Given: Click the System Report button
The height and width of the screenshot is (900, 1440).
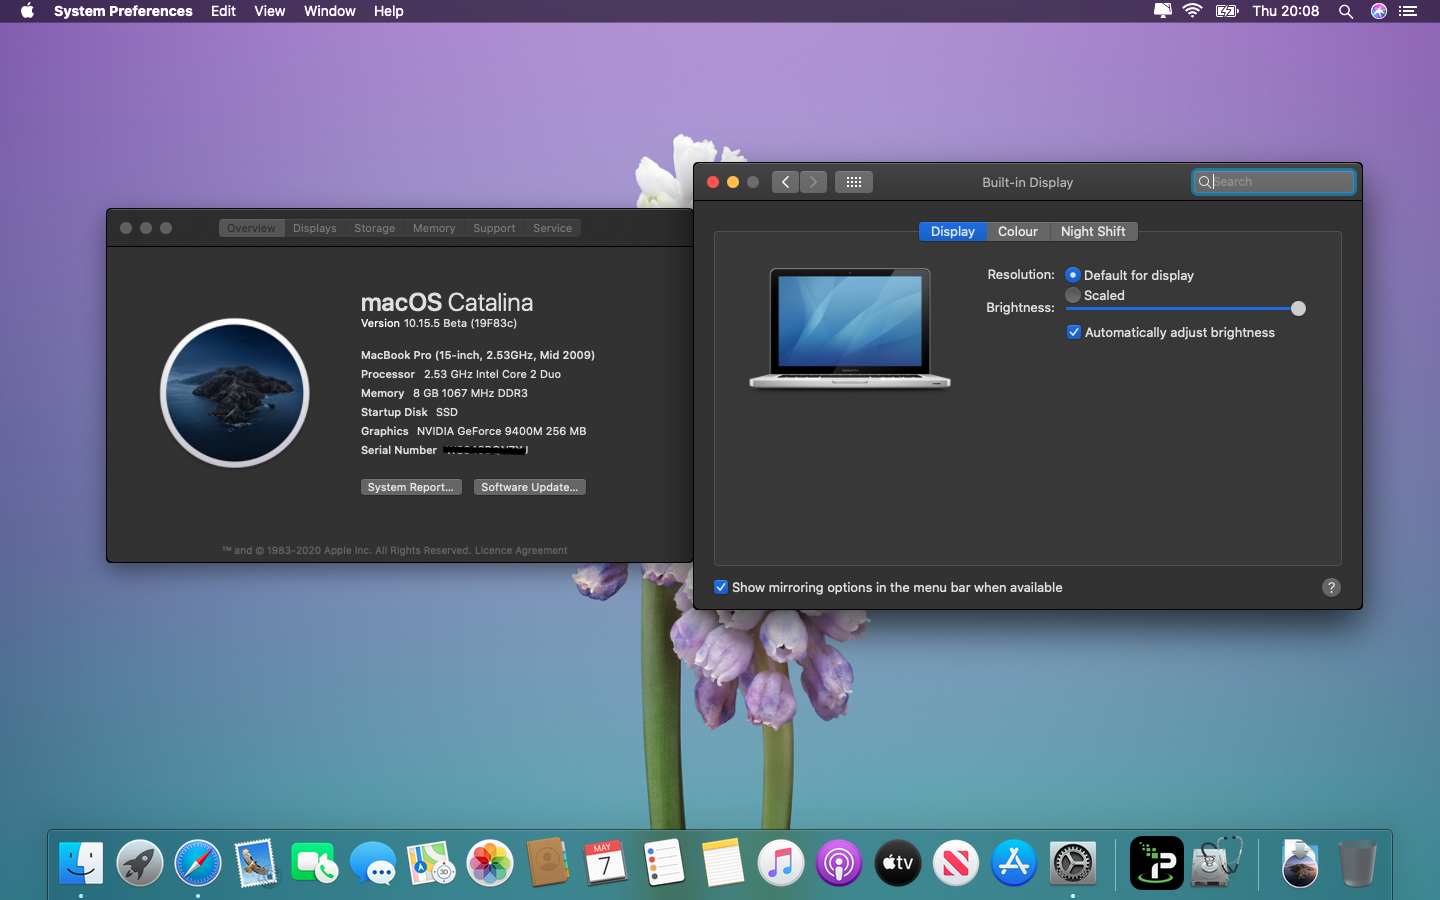Looking at the screenshot, I should (411, 487).
